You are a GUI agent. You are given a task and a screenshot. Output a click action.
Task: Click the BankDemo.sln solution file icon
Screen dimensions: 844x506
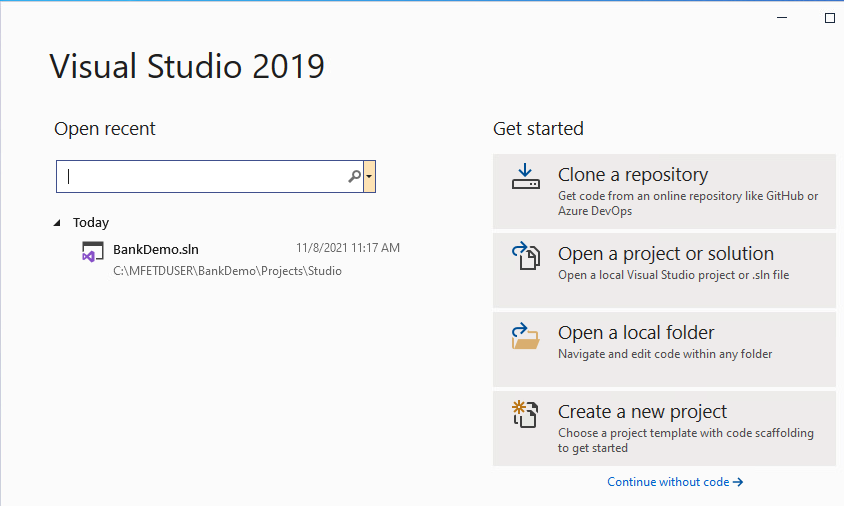point(92,253)
